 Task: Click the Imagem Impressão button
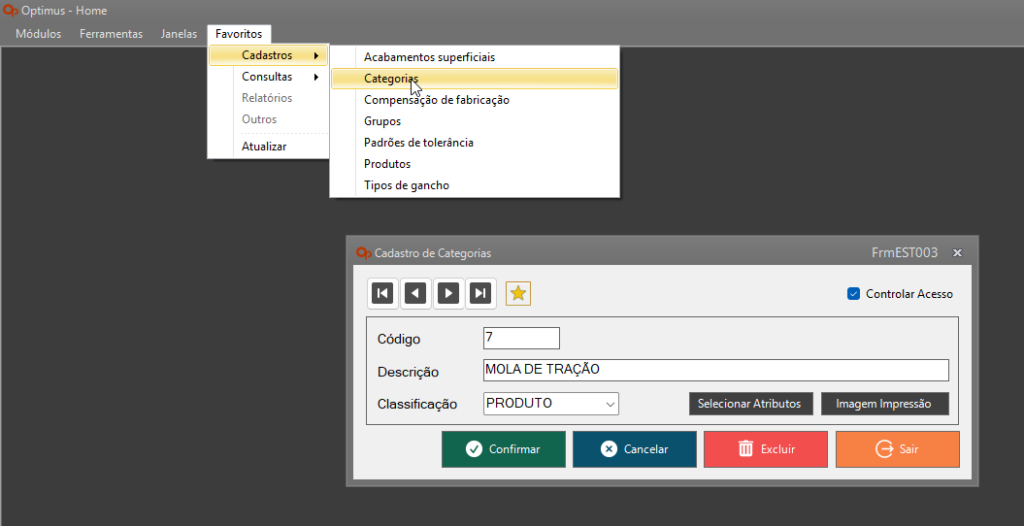(x=884, y=404)
